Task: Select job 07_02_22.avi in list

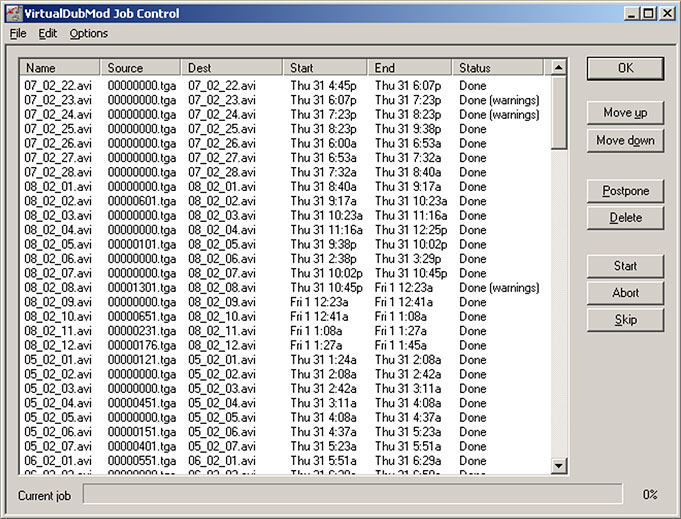Action: coord(58,86)
